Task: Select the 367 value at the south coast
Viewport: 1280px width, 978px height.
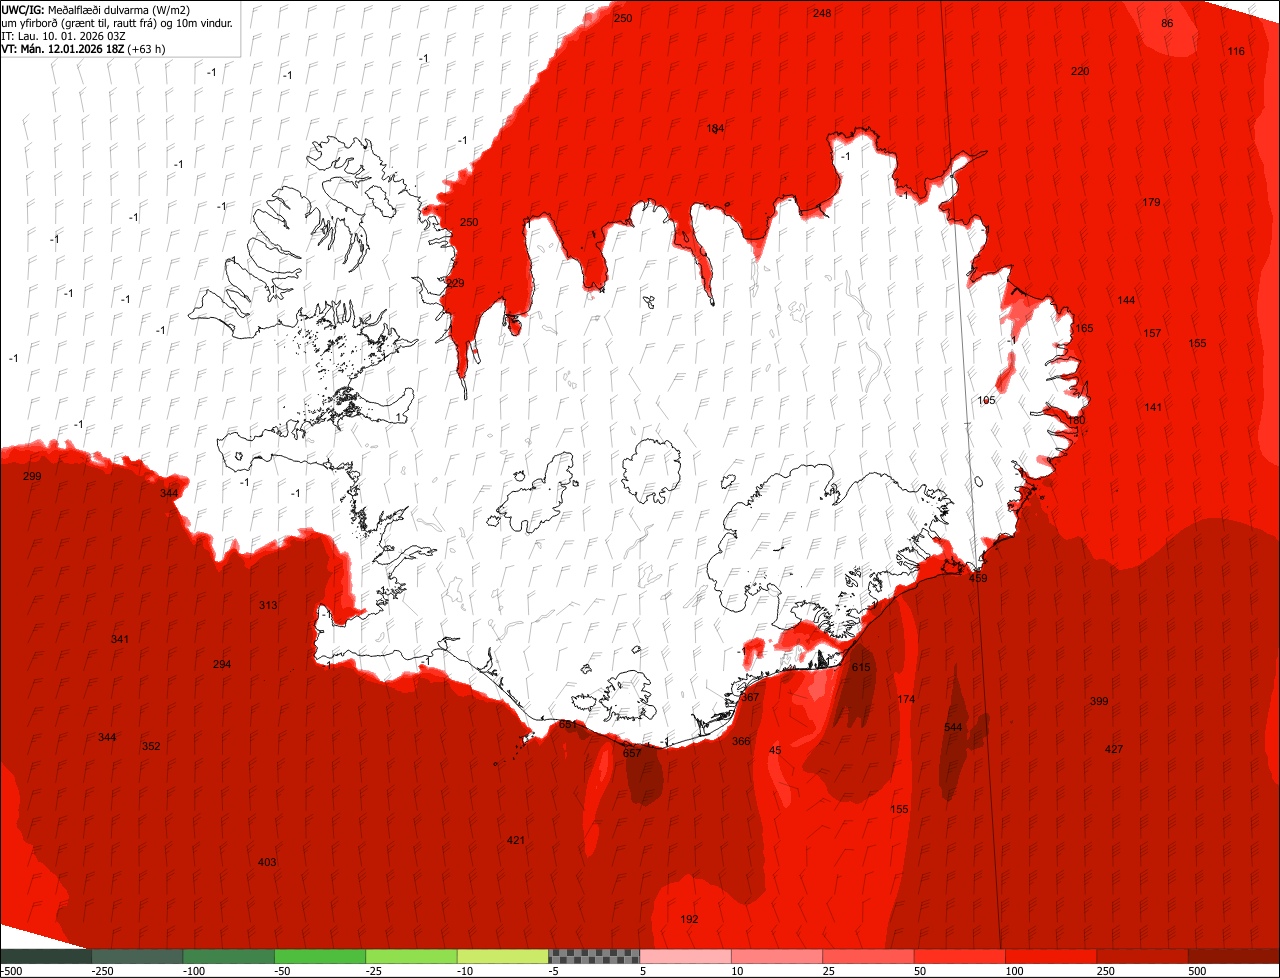Action: [x=750, y=697]
